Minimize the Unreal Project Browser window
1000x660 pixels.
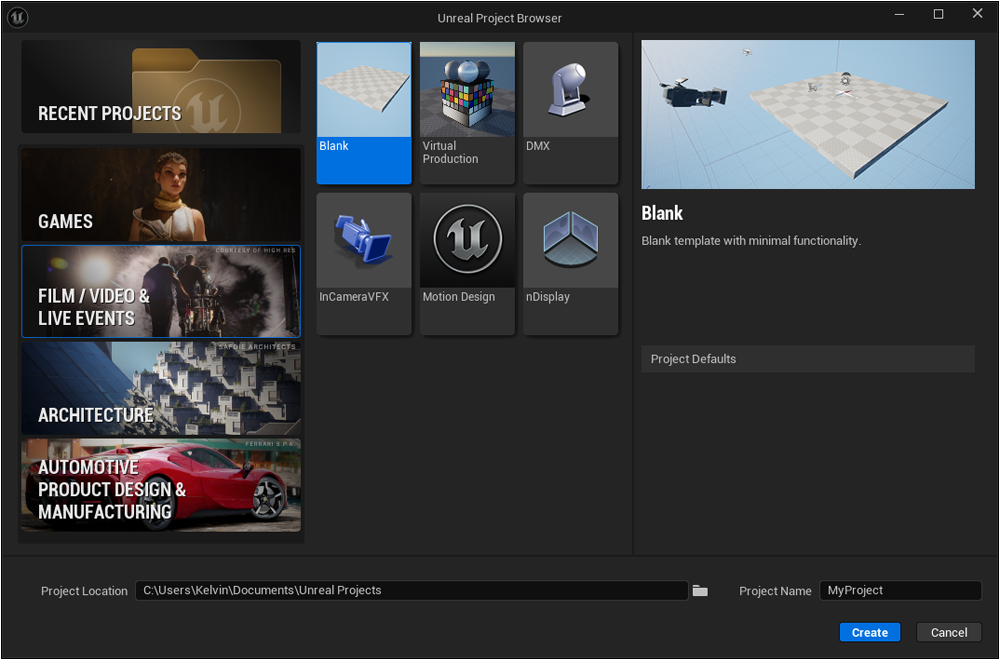point(899,14)
